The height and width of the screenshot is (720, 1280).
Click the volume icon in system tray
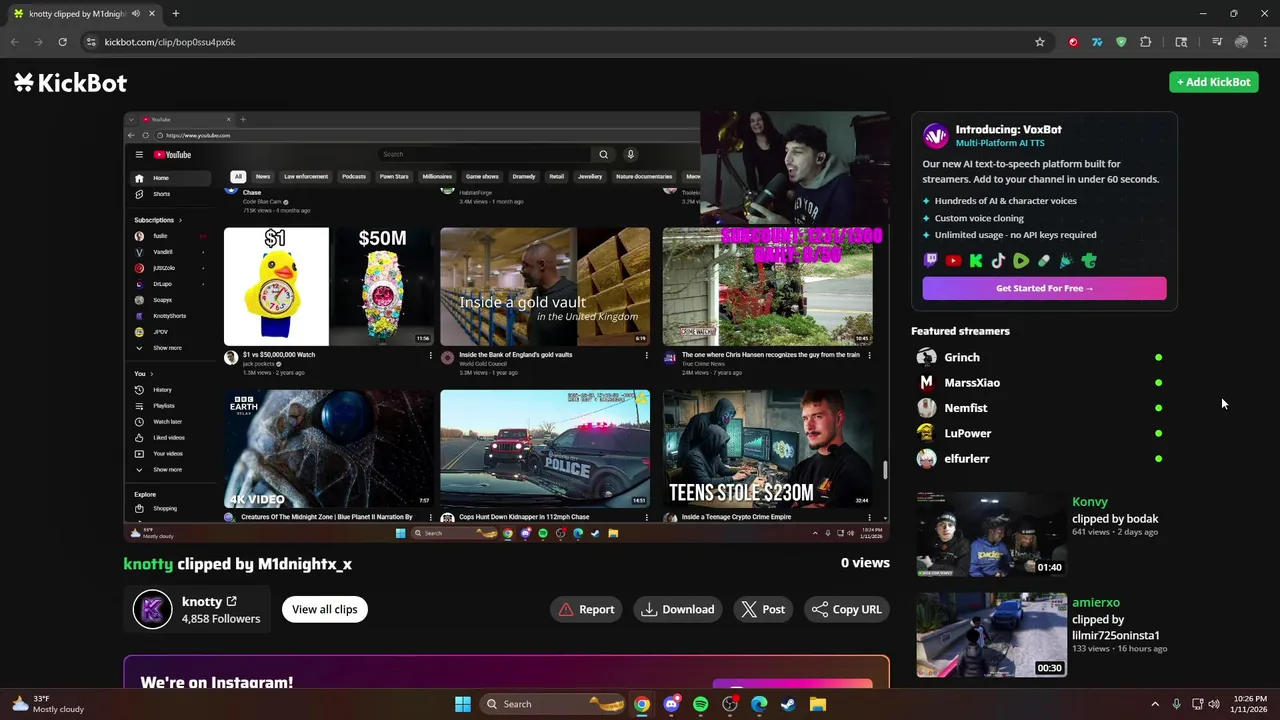click(1214, 704)
